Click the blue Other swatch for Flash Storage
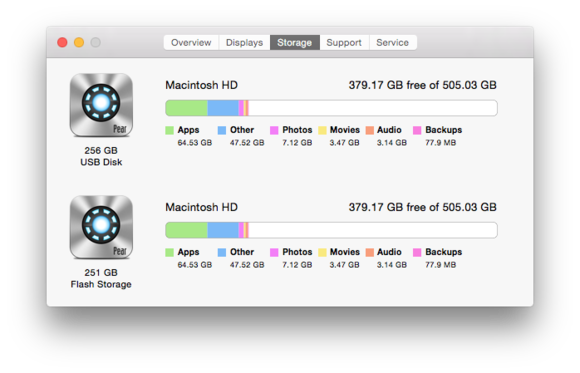580x373 pixels. point(222,252)
